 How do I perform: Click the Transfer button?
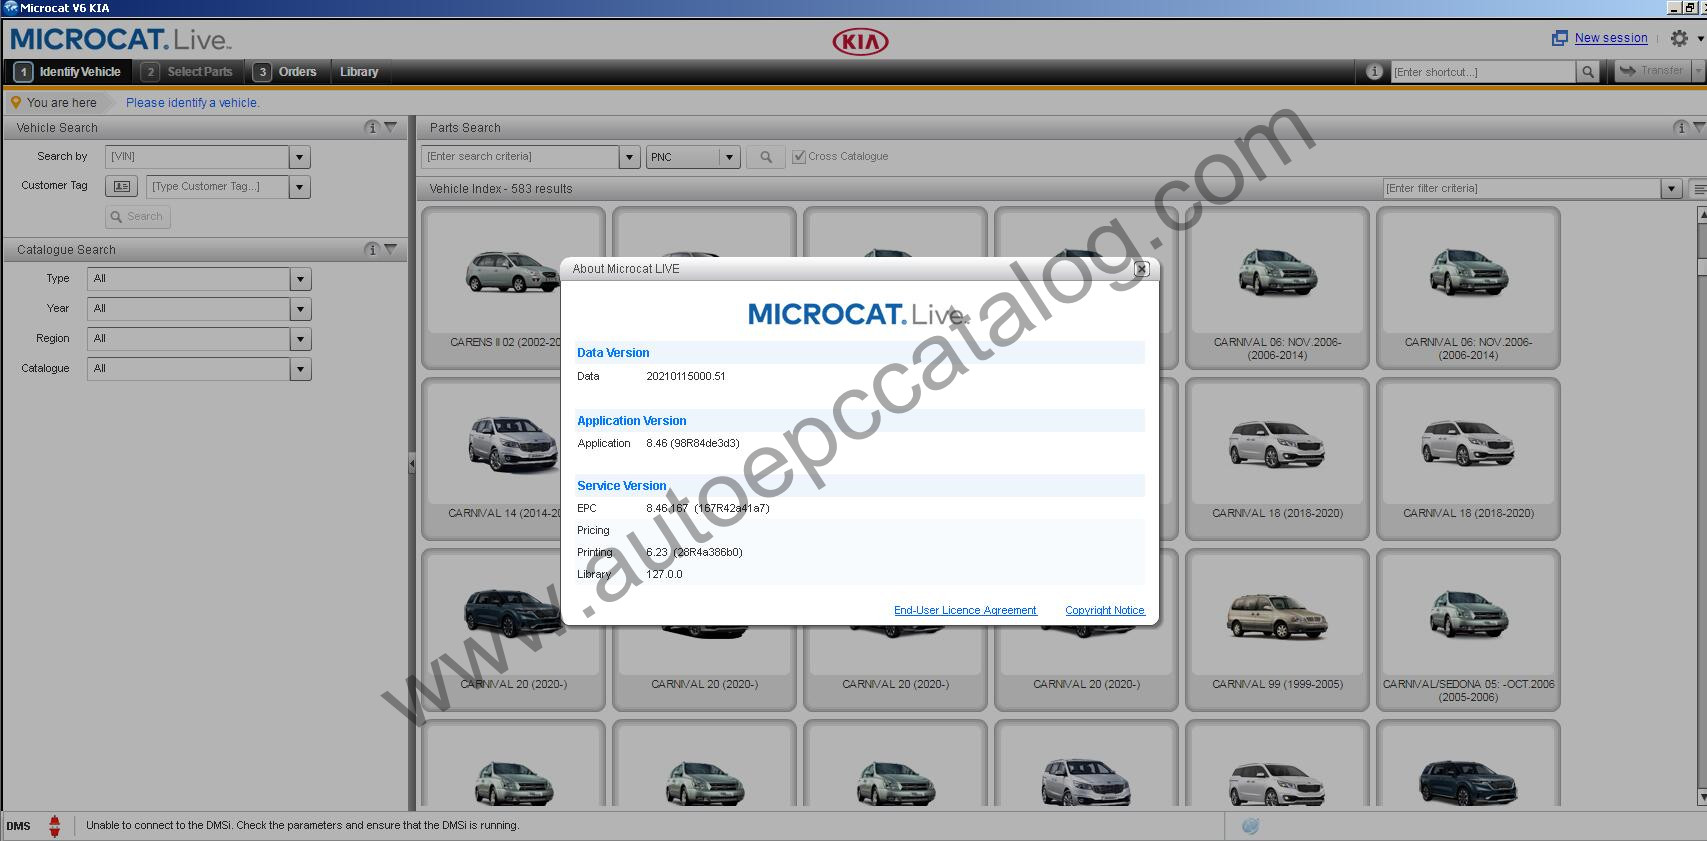[1652, 71]
